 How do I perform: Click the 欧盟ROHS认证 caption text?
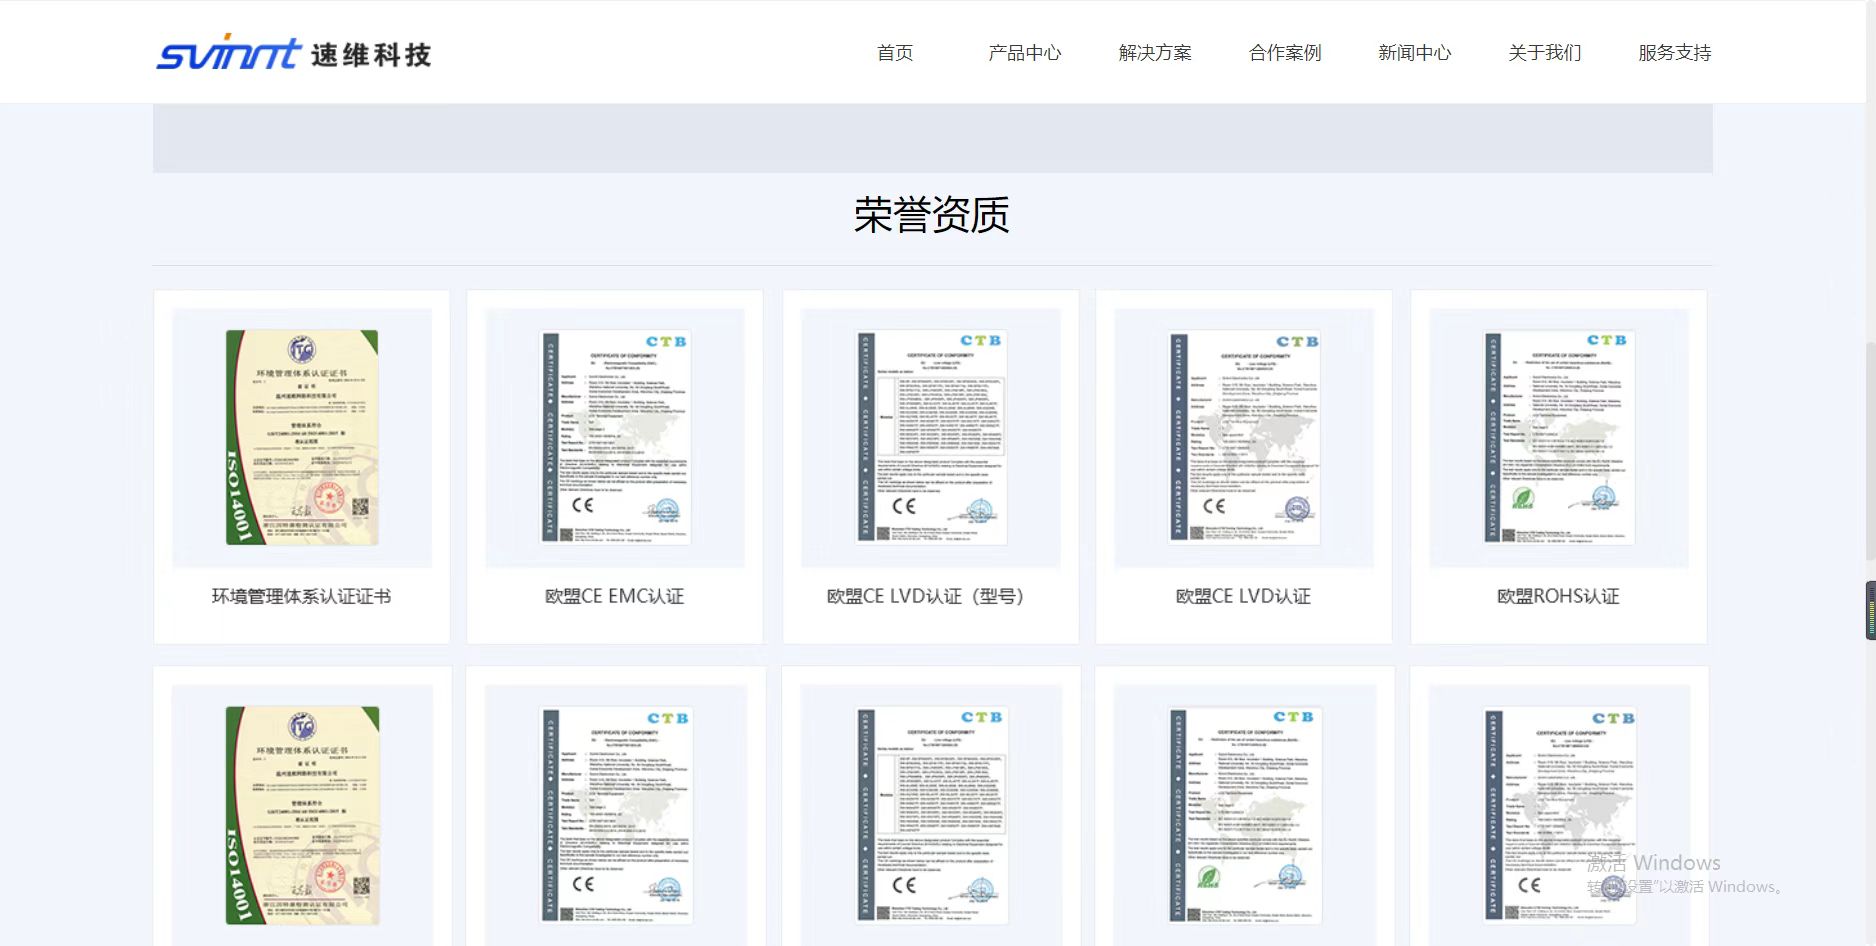tap(1558, 597)
